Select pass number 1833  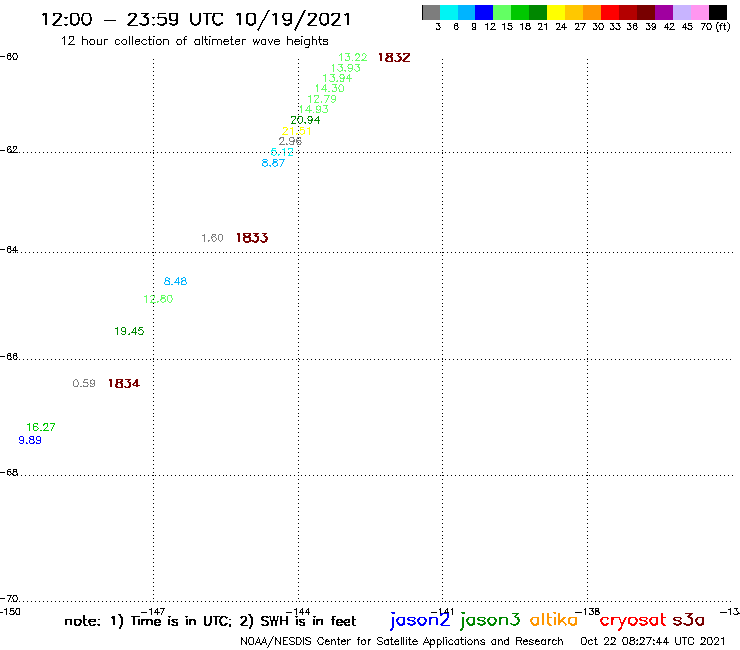point(252,238)
